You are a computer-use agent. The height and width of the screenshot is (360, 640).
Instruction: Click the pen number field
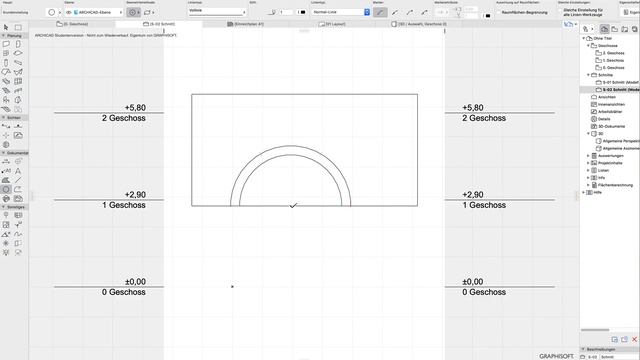click(x=286, y=12)
